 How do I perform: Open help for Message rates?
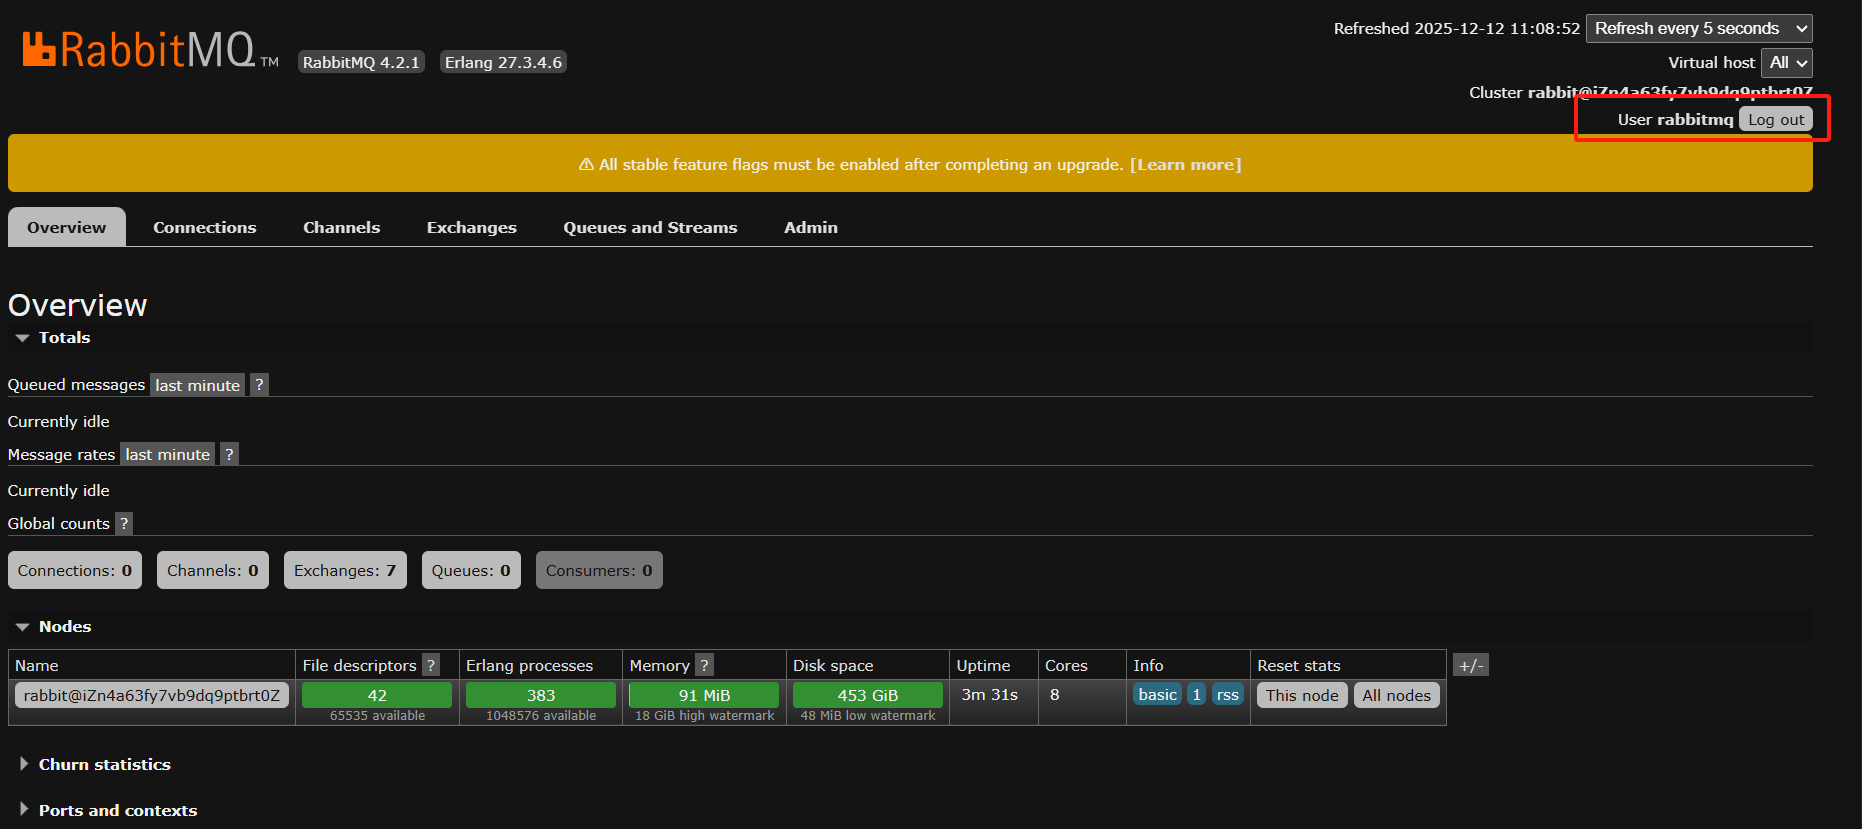click(x=229, y=454)
